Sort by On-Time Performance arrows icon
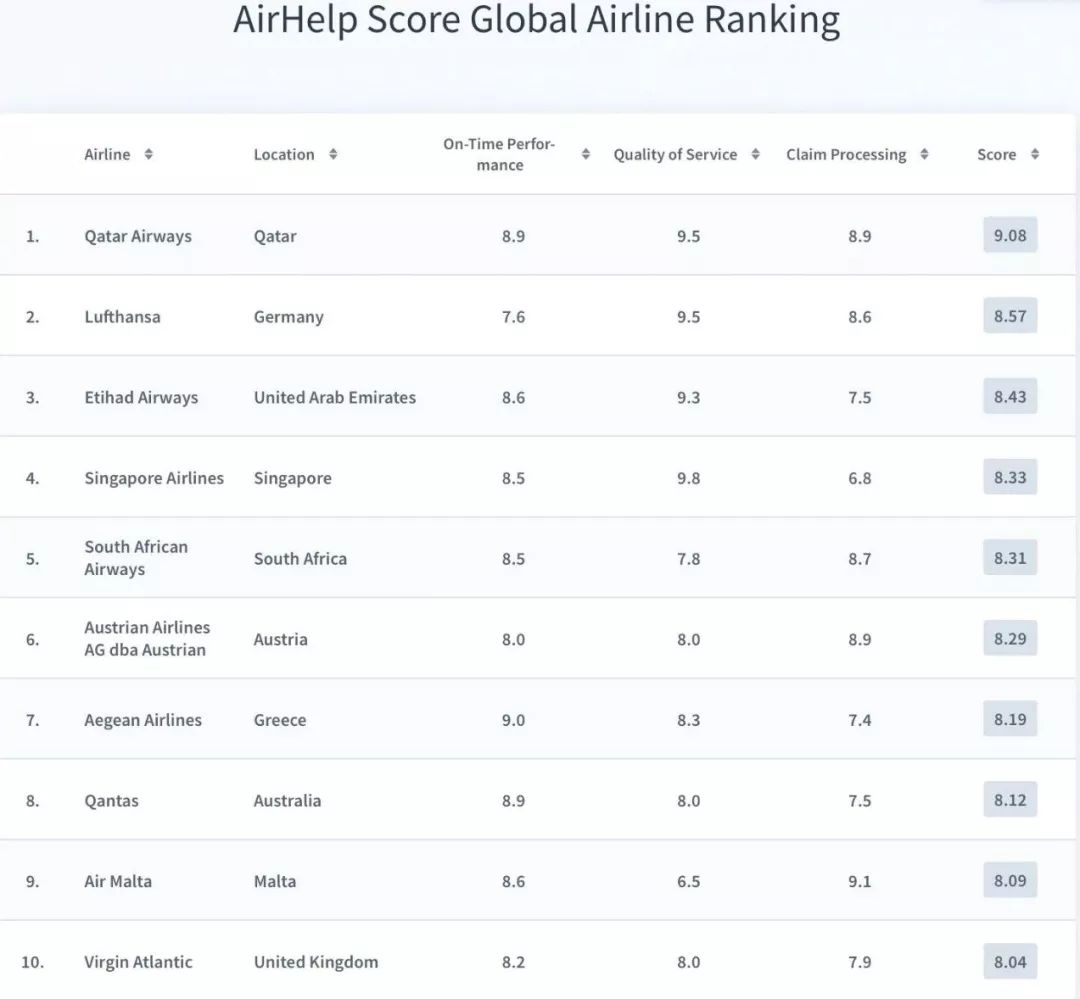This screenshot has width=1080, height=999. pyautogui.click(x=586, y=155)
